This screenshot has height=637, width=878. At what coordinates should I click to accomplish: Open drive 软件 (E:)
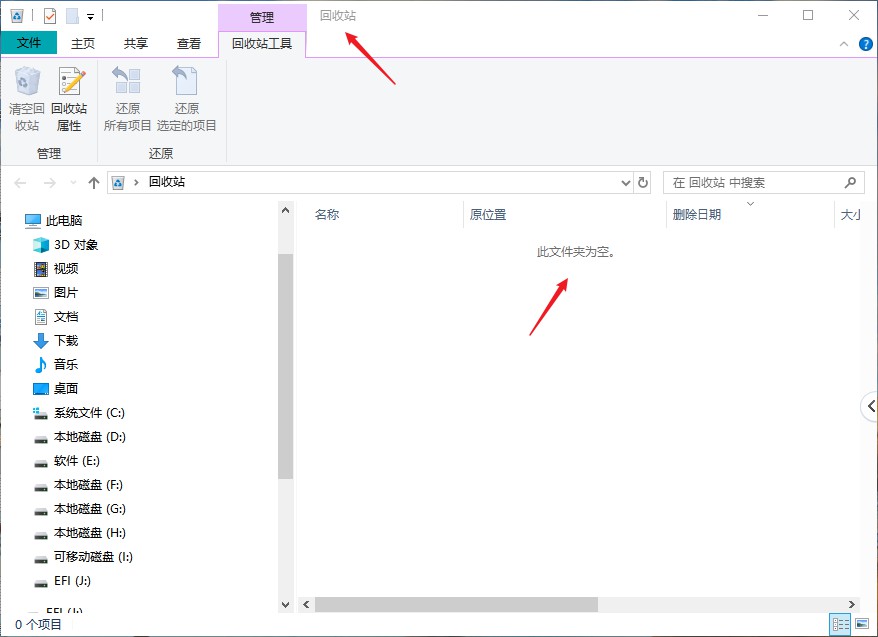tap(67, 461)
